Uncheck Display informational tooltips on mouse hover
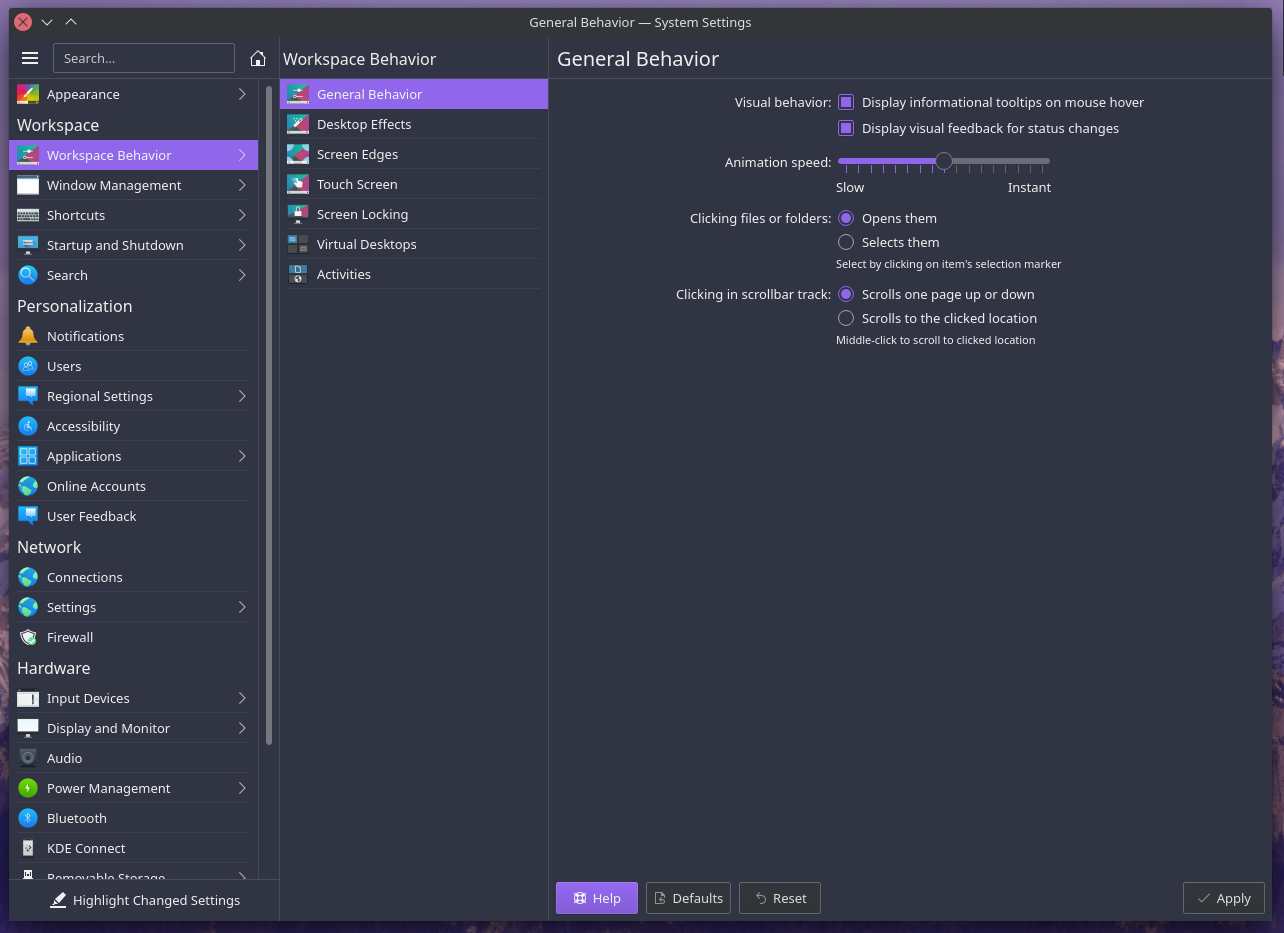The height and width of the screenshot is (933, 1284). (846, 102)
